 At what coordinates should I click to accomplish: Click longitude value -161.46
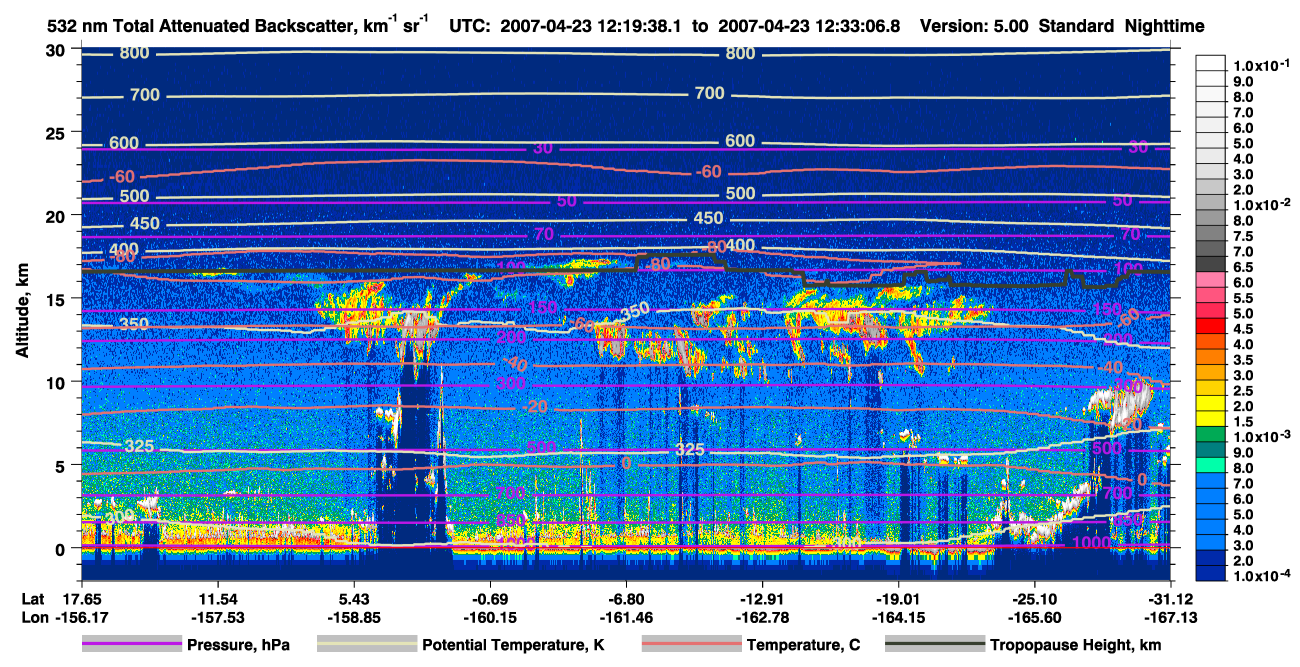(626, 618)
